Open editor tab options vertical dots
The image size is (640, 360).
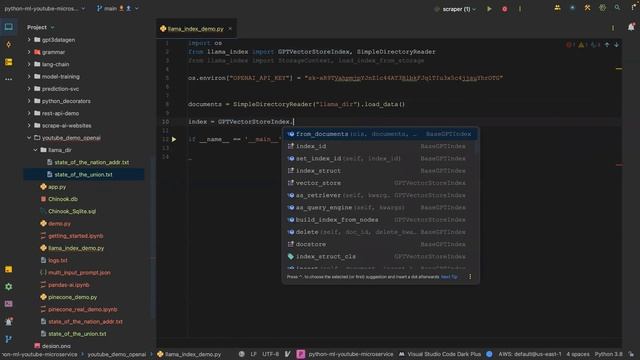click(x=613, y=28)
